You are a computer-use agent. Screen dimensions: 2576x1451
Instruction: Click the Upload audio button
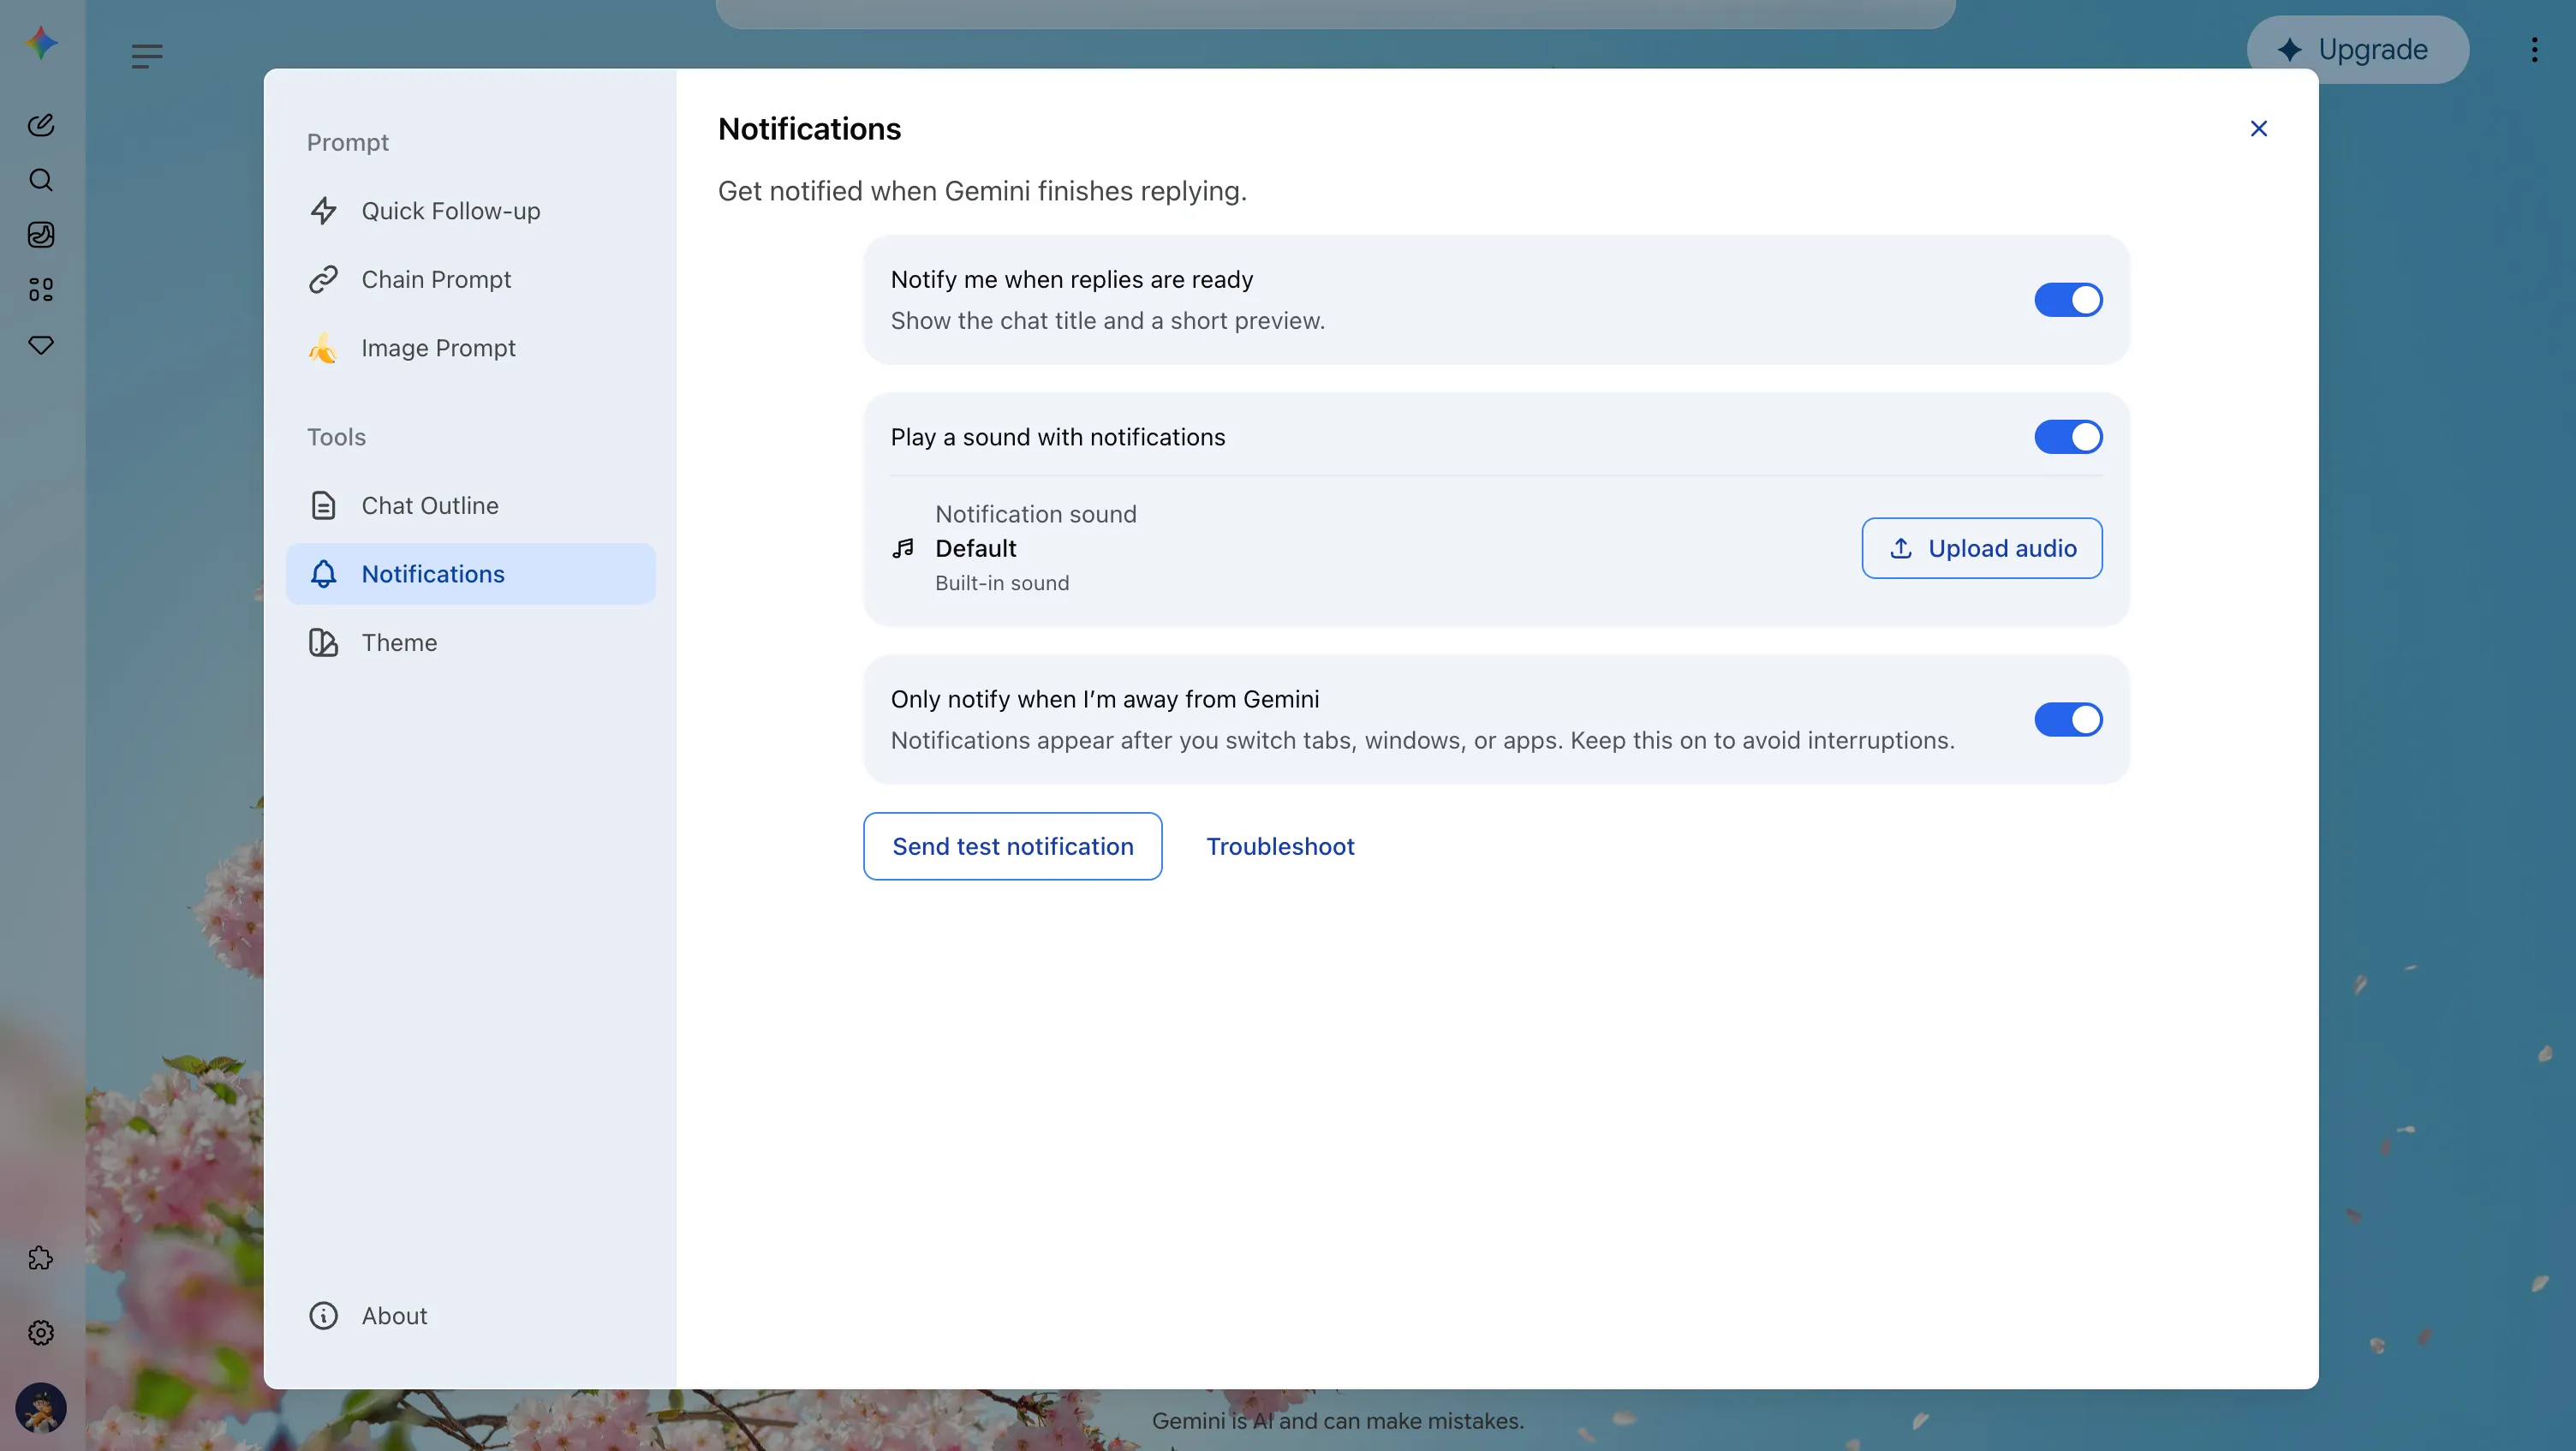[1981, 548]
